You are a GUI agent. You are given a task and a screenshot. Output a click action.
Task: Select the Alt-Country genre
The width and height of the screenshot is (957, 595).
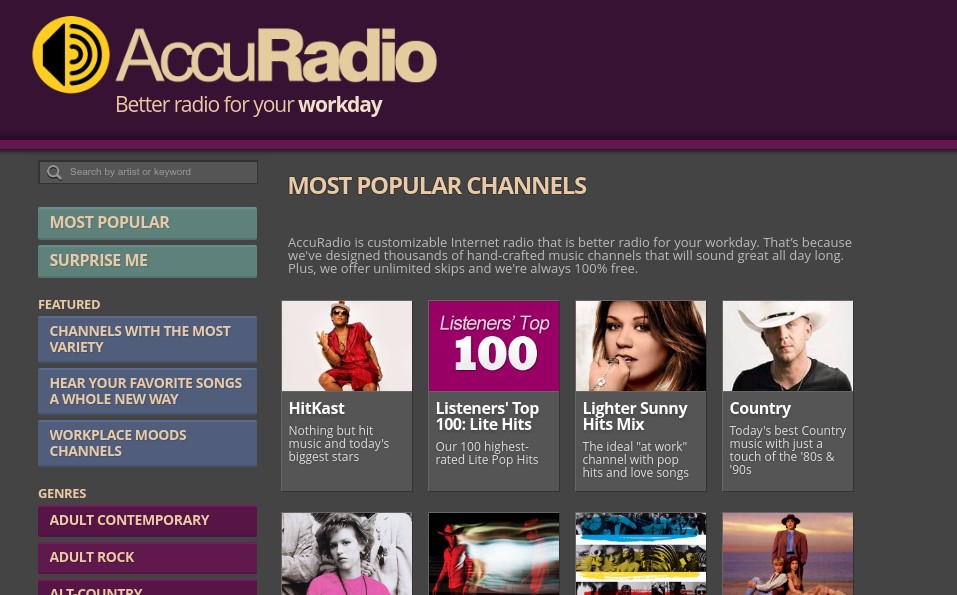tap(147, 588)
